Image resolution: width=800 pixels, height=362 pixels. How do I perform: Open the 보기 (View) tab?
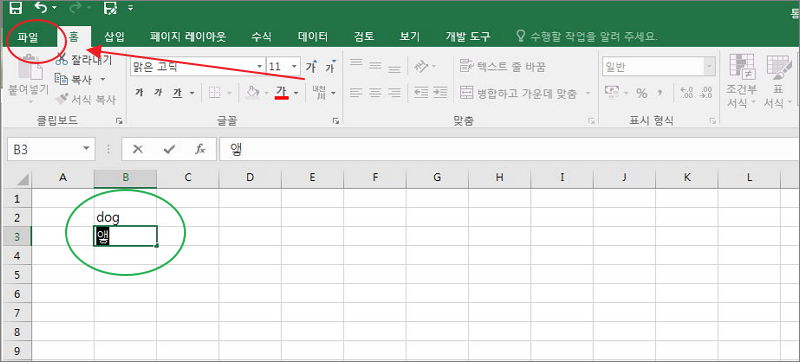[410, 37]
